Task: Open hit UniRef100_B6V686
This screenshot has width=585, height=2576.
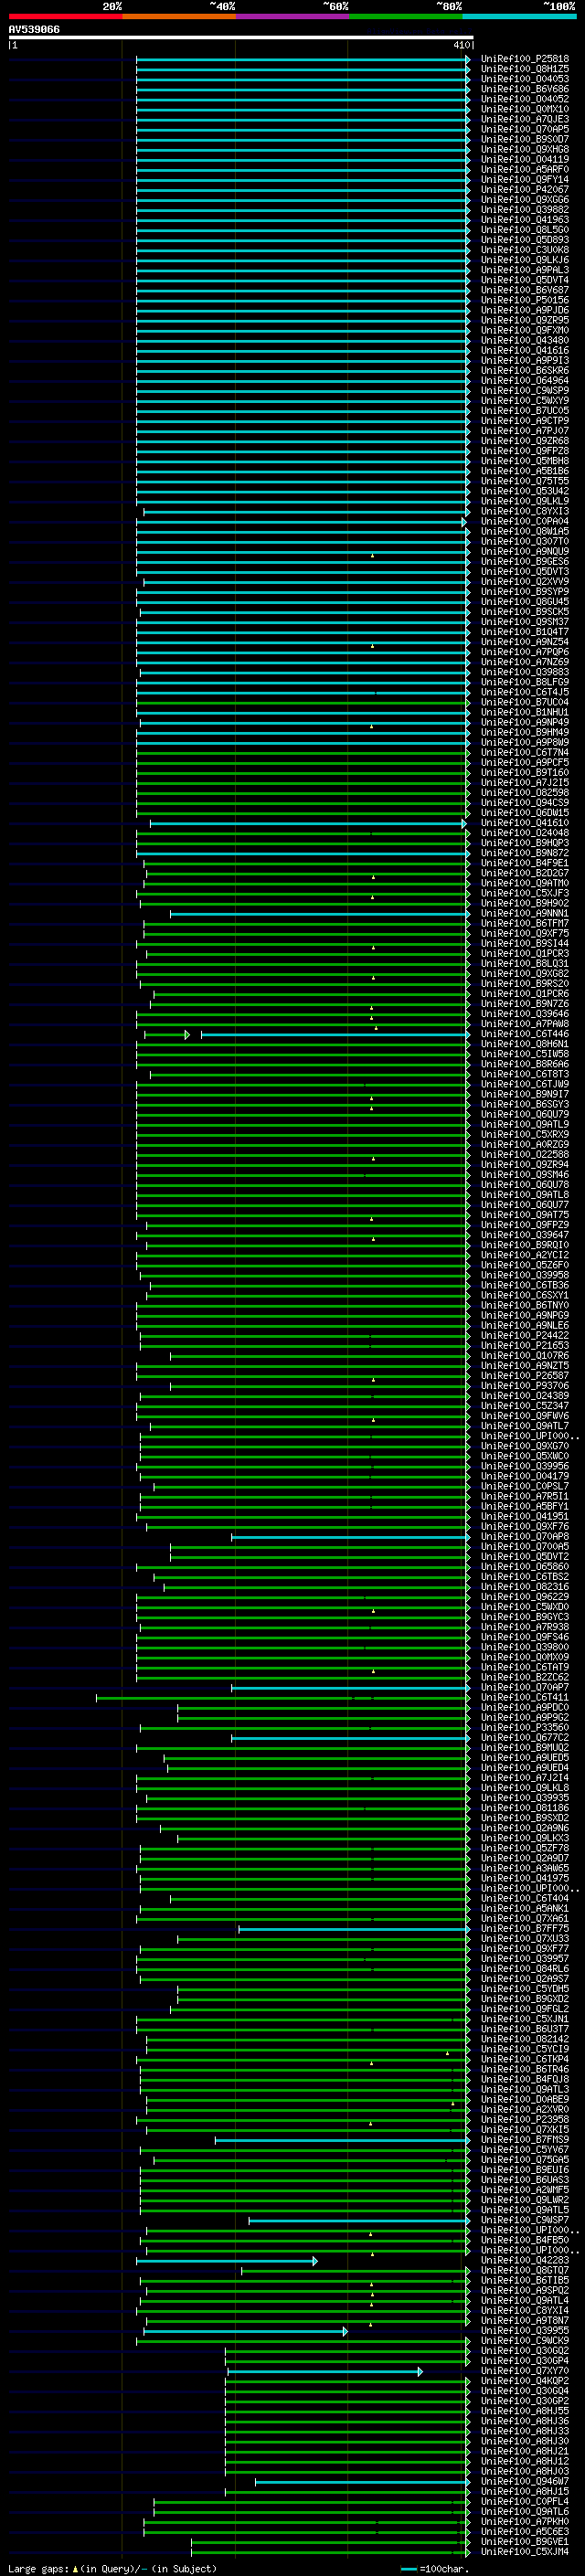Action: click(525, 89)
